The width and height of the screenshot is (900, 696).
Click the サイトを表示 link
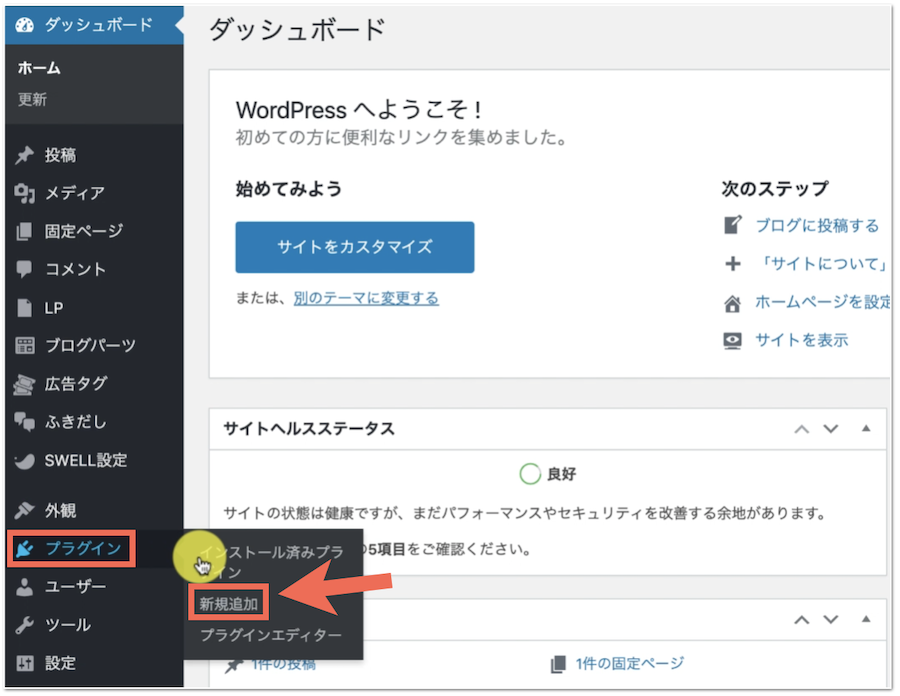click(801, 340)
